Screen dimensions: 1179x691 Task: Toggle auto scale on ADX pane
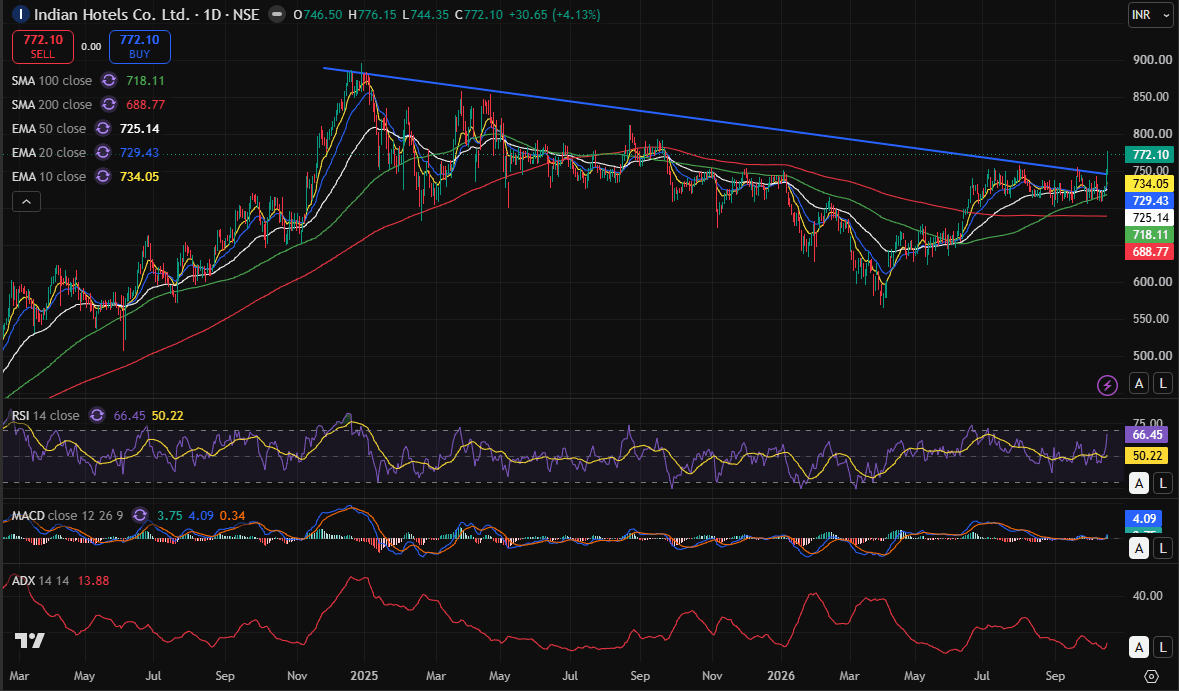(x=1139, y=647)
